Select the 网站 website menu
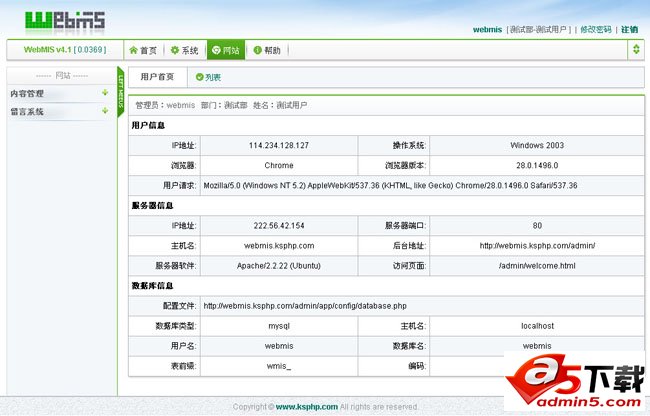This screenshot has height=416, width=650. coord(226,50)
